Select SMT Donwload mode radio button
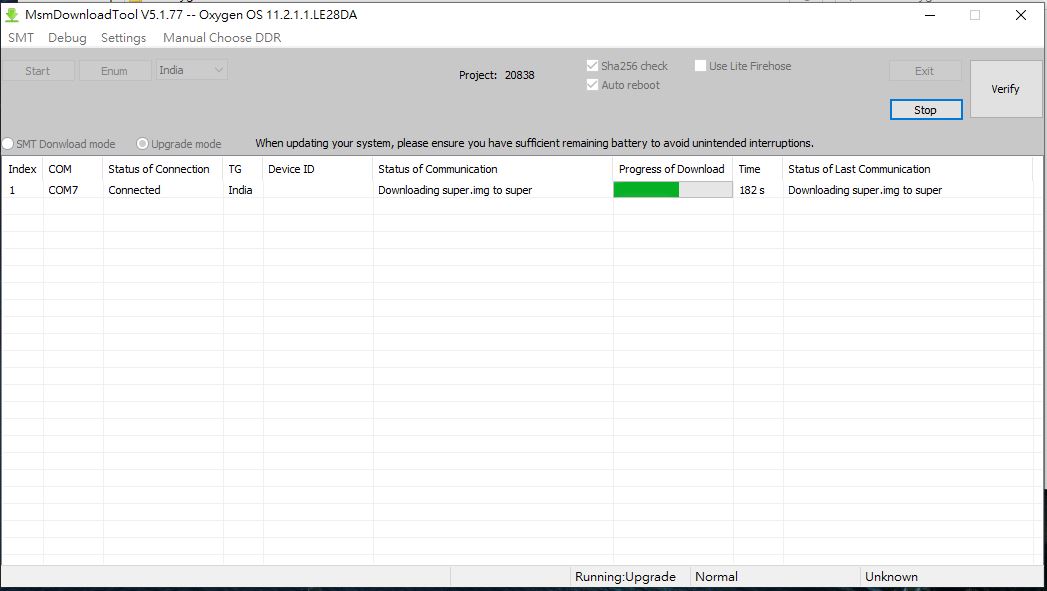Image resolution: width=1047 pixels, height=591 pixels. 8,144
